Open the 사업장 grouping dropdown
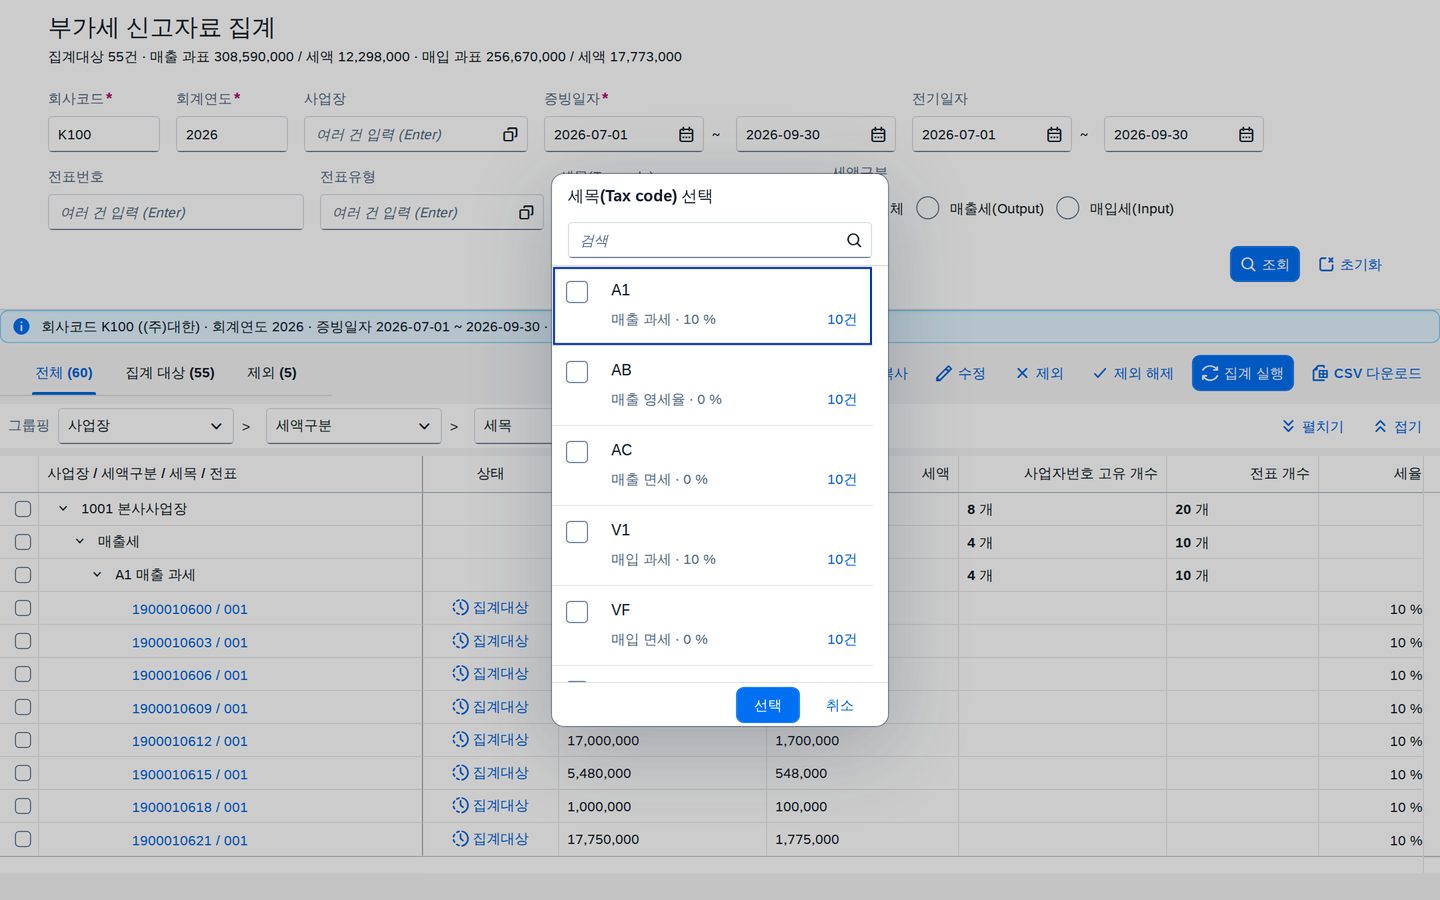The width and height of the screenshot is (1440, 900). click(146, 426)
